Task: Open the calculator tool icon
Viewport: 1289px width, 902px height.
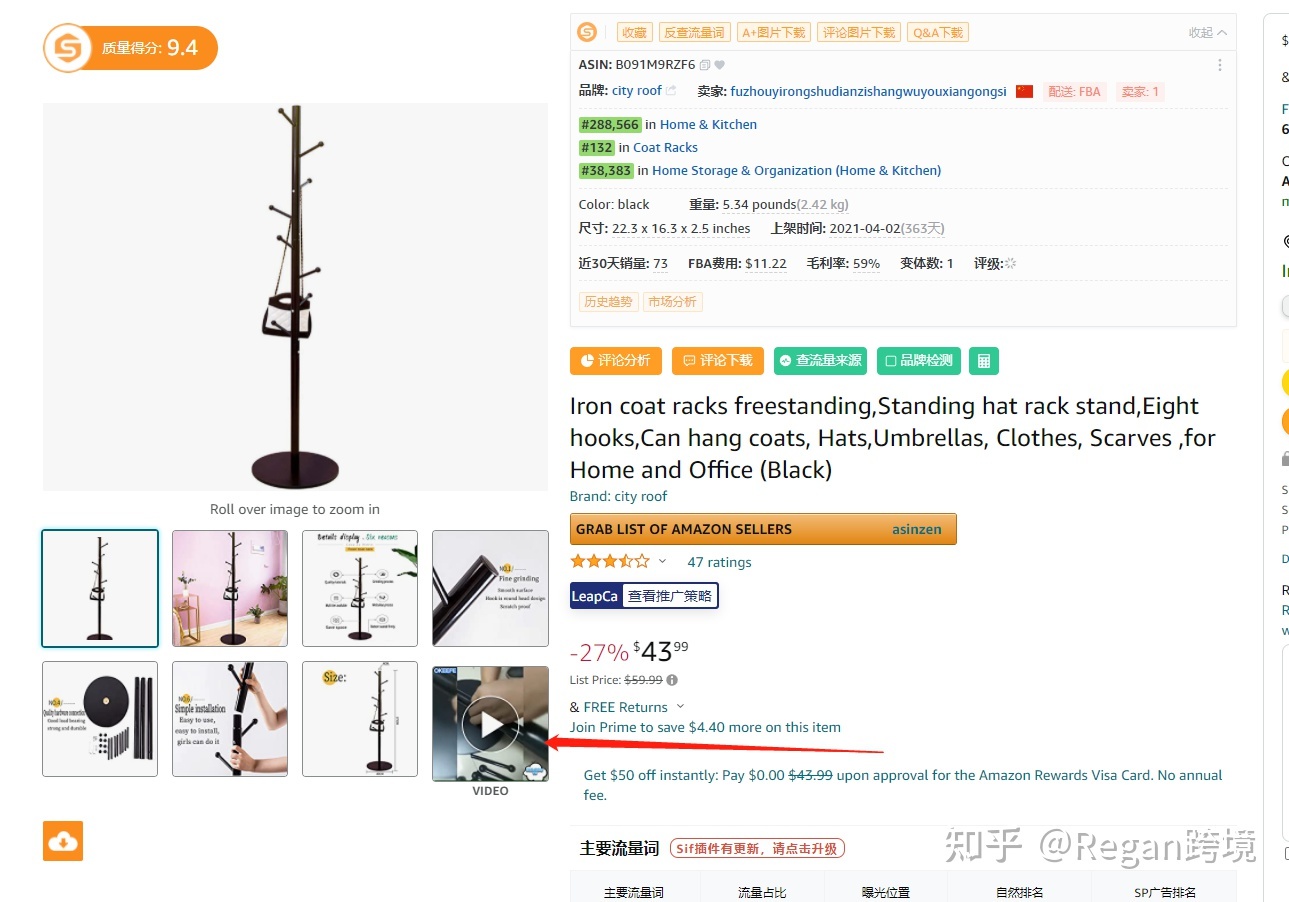Action: pos(984,361)
